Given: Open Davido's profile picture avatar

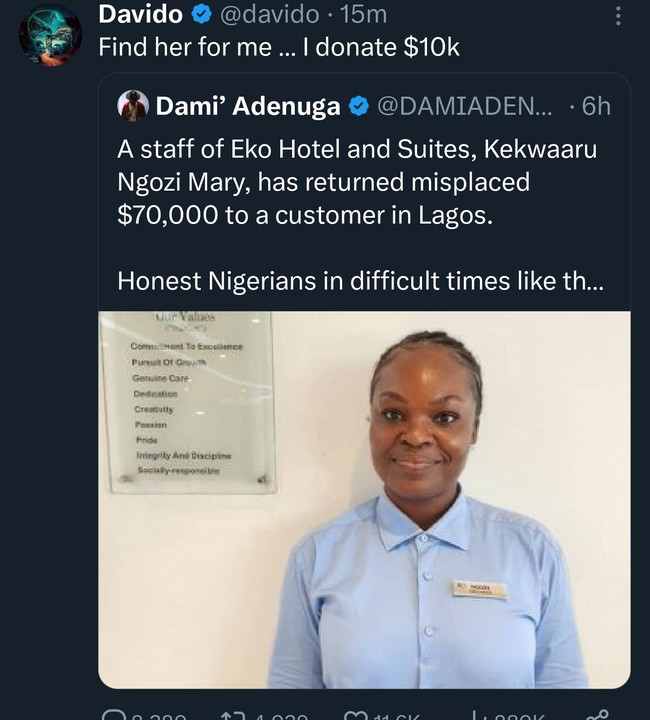Looking at the screenshot, I should coord(49,35).
